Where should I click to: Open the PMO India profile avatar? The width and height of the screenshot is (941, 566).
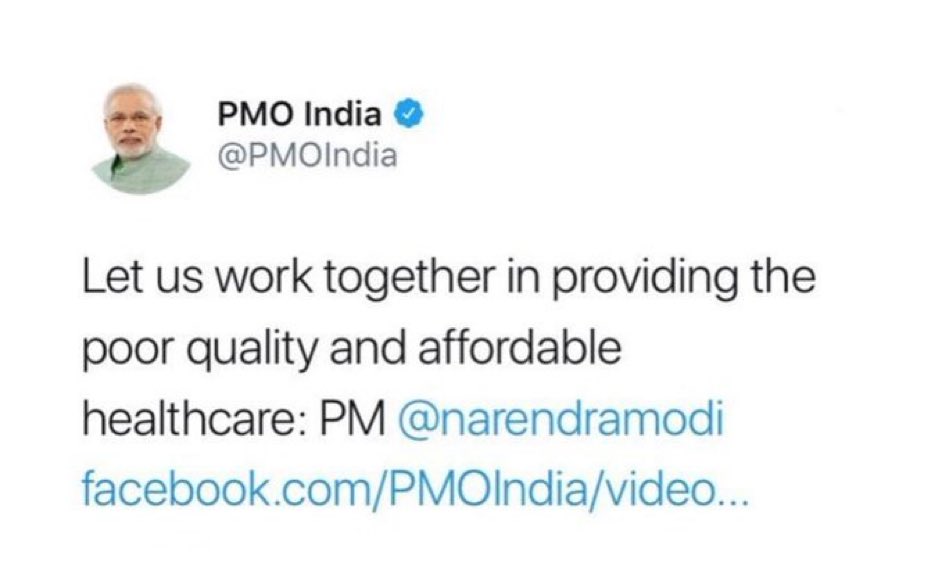point(142,139)
